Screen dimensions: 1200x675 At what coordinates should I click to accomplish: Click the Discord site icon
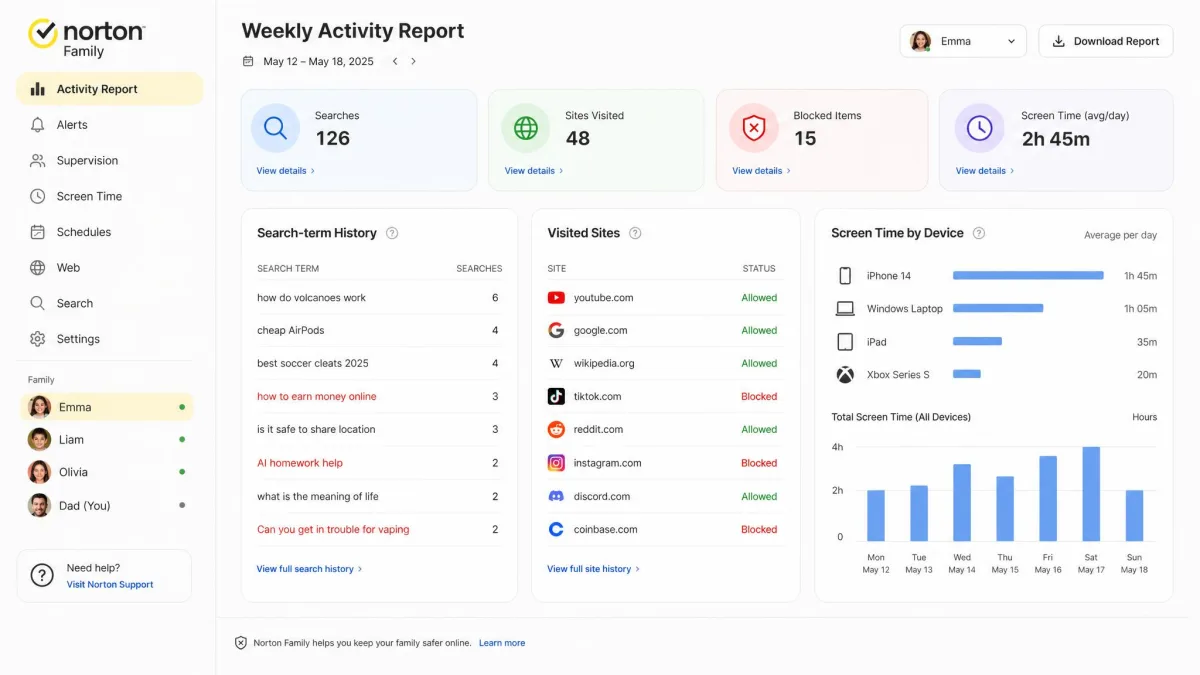click(556, 496)
